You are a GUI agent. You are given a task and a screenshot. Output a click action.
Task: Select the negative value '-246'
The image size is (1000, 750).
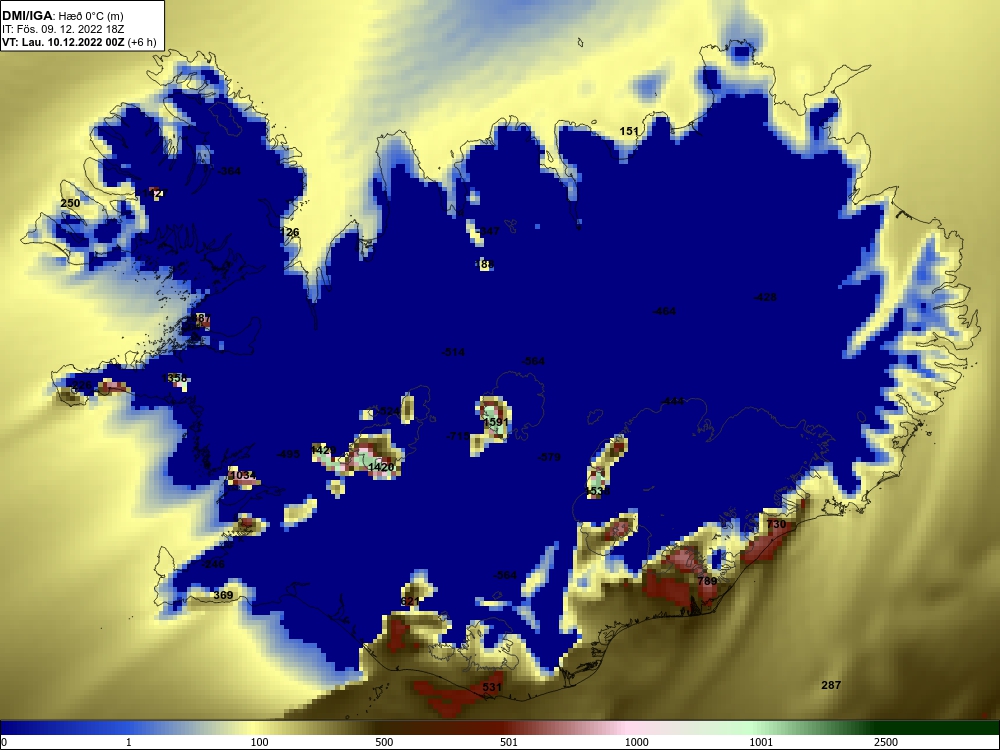pos(213,564)
